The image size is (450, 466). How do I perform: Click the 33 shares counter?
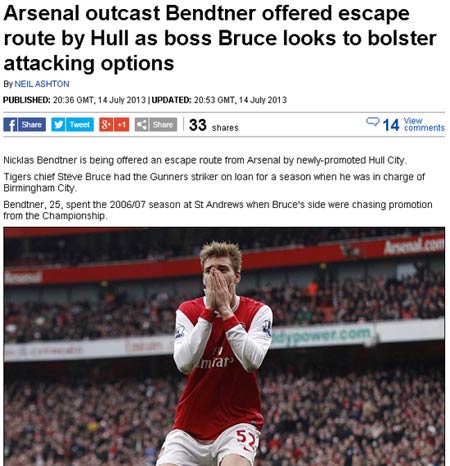(x=214, y=125)
